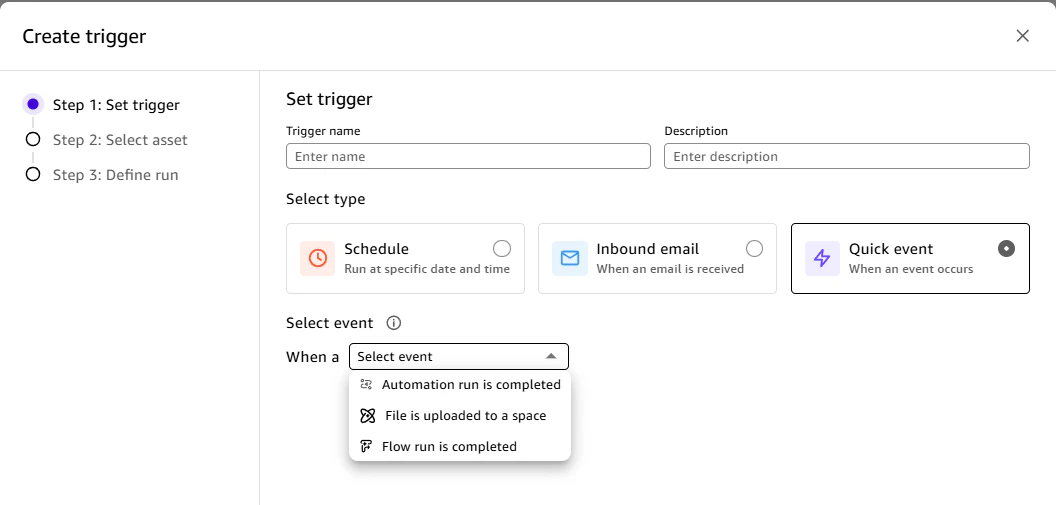Focus the Description input field
The image size is (1056, 505).
coord(847,156)
